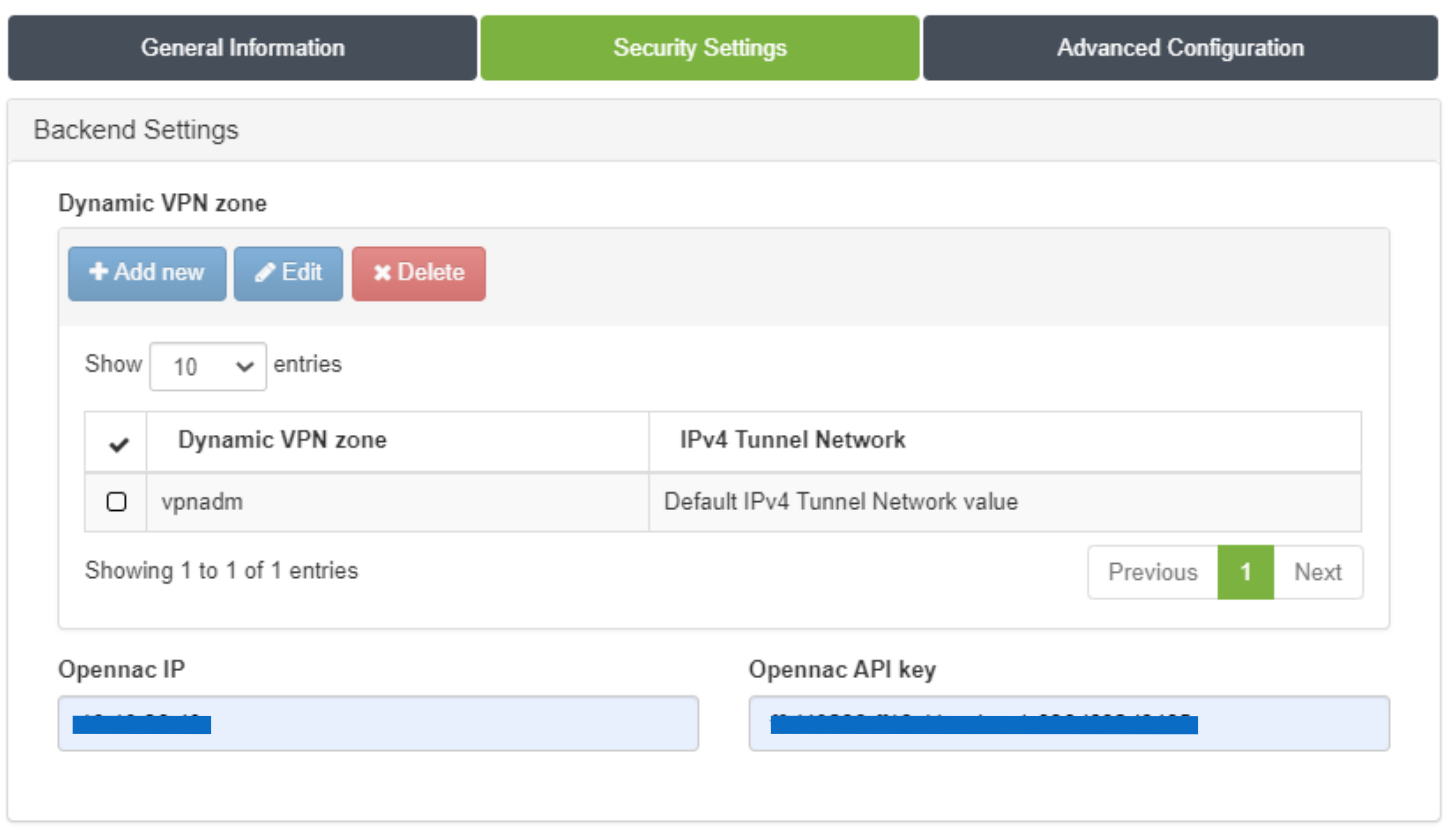Open the Advanced Configuration tab
Image resolution: width=1450 pixels, height=830 pixels.
click(x=1180, y=48)
